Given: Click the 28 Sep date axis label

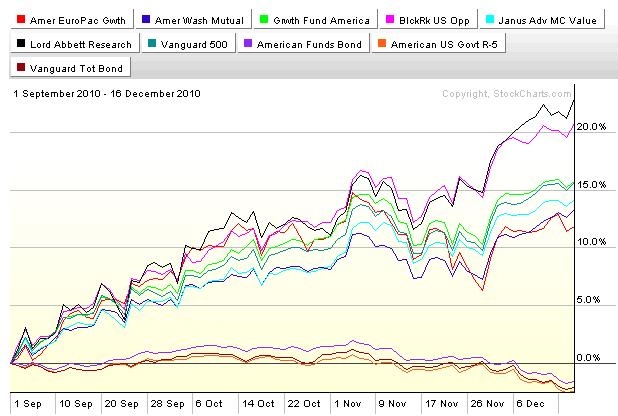Looking at the screenshot, I should click(168, 404).
